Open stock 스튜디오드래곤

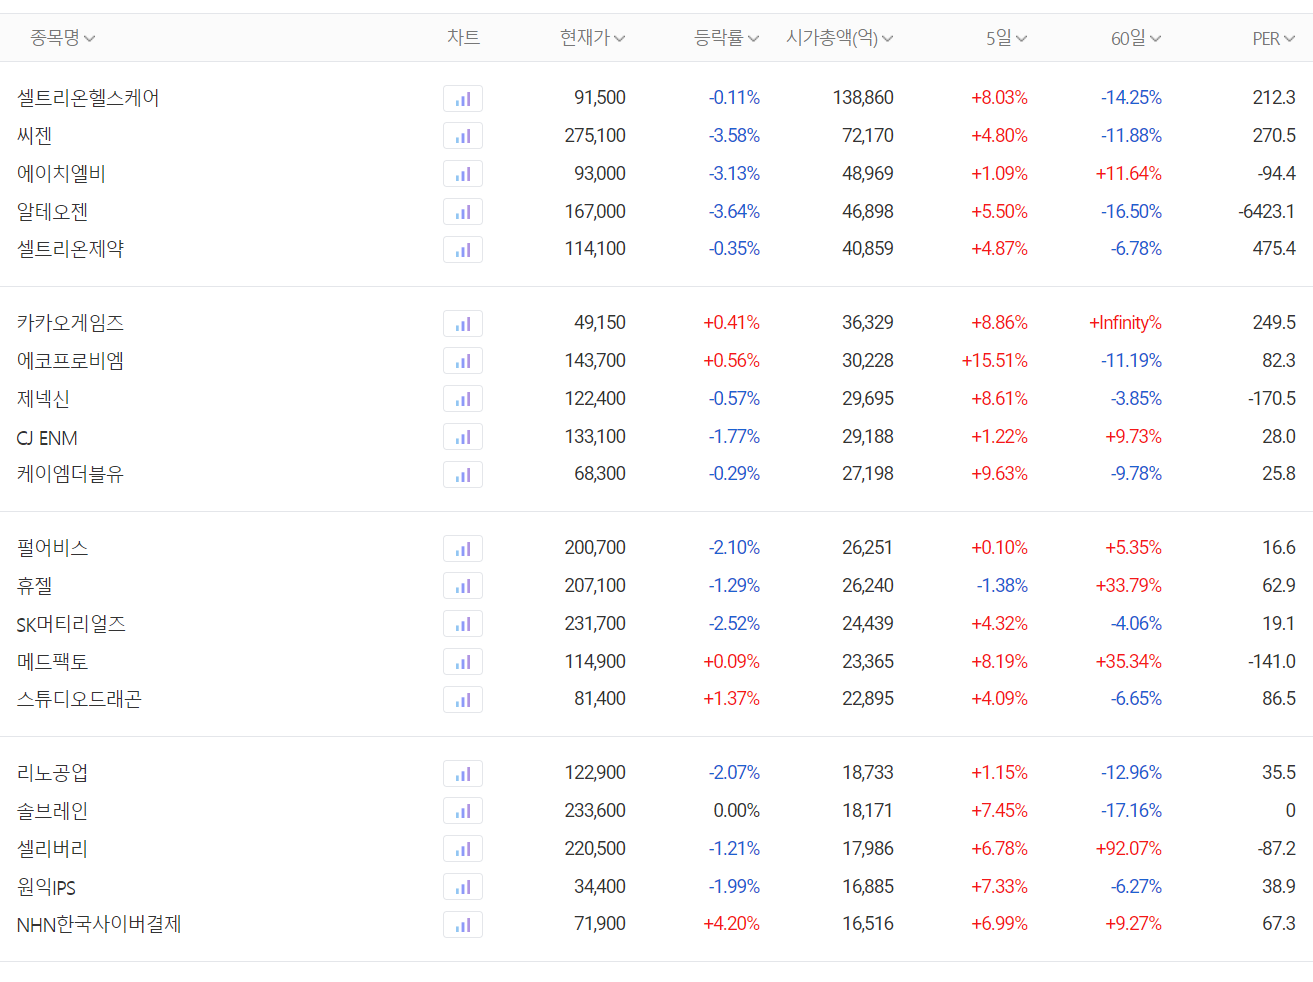(x=79, y=699)
